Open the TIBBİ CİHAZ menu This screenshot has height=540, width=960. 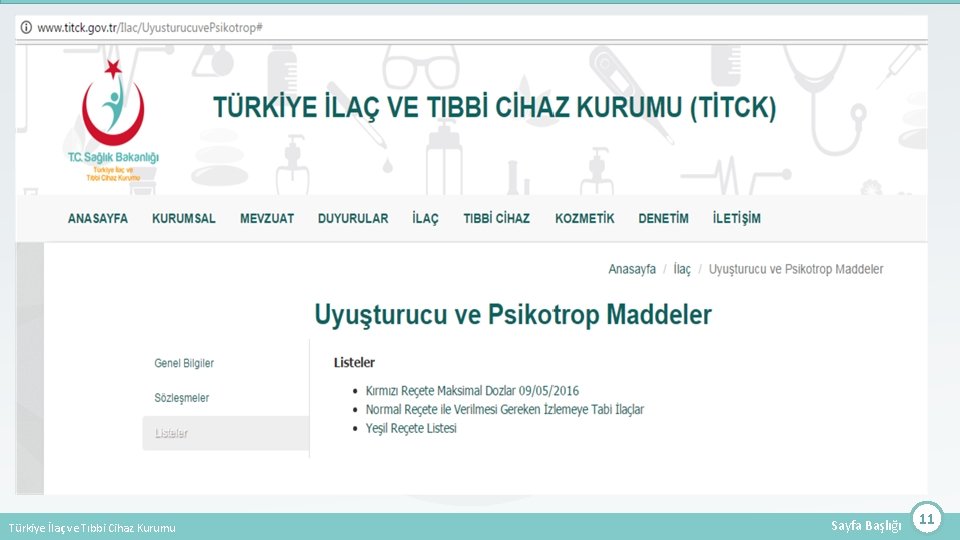point(497,219)
